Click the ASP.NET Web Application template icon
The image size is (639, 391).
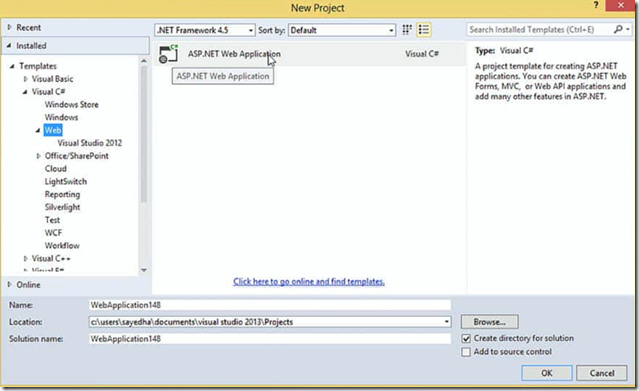click(x=168, y=54)
